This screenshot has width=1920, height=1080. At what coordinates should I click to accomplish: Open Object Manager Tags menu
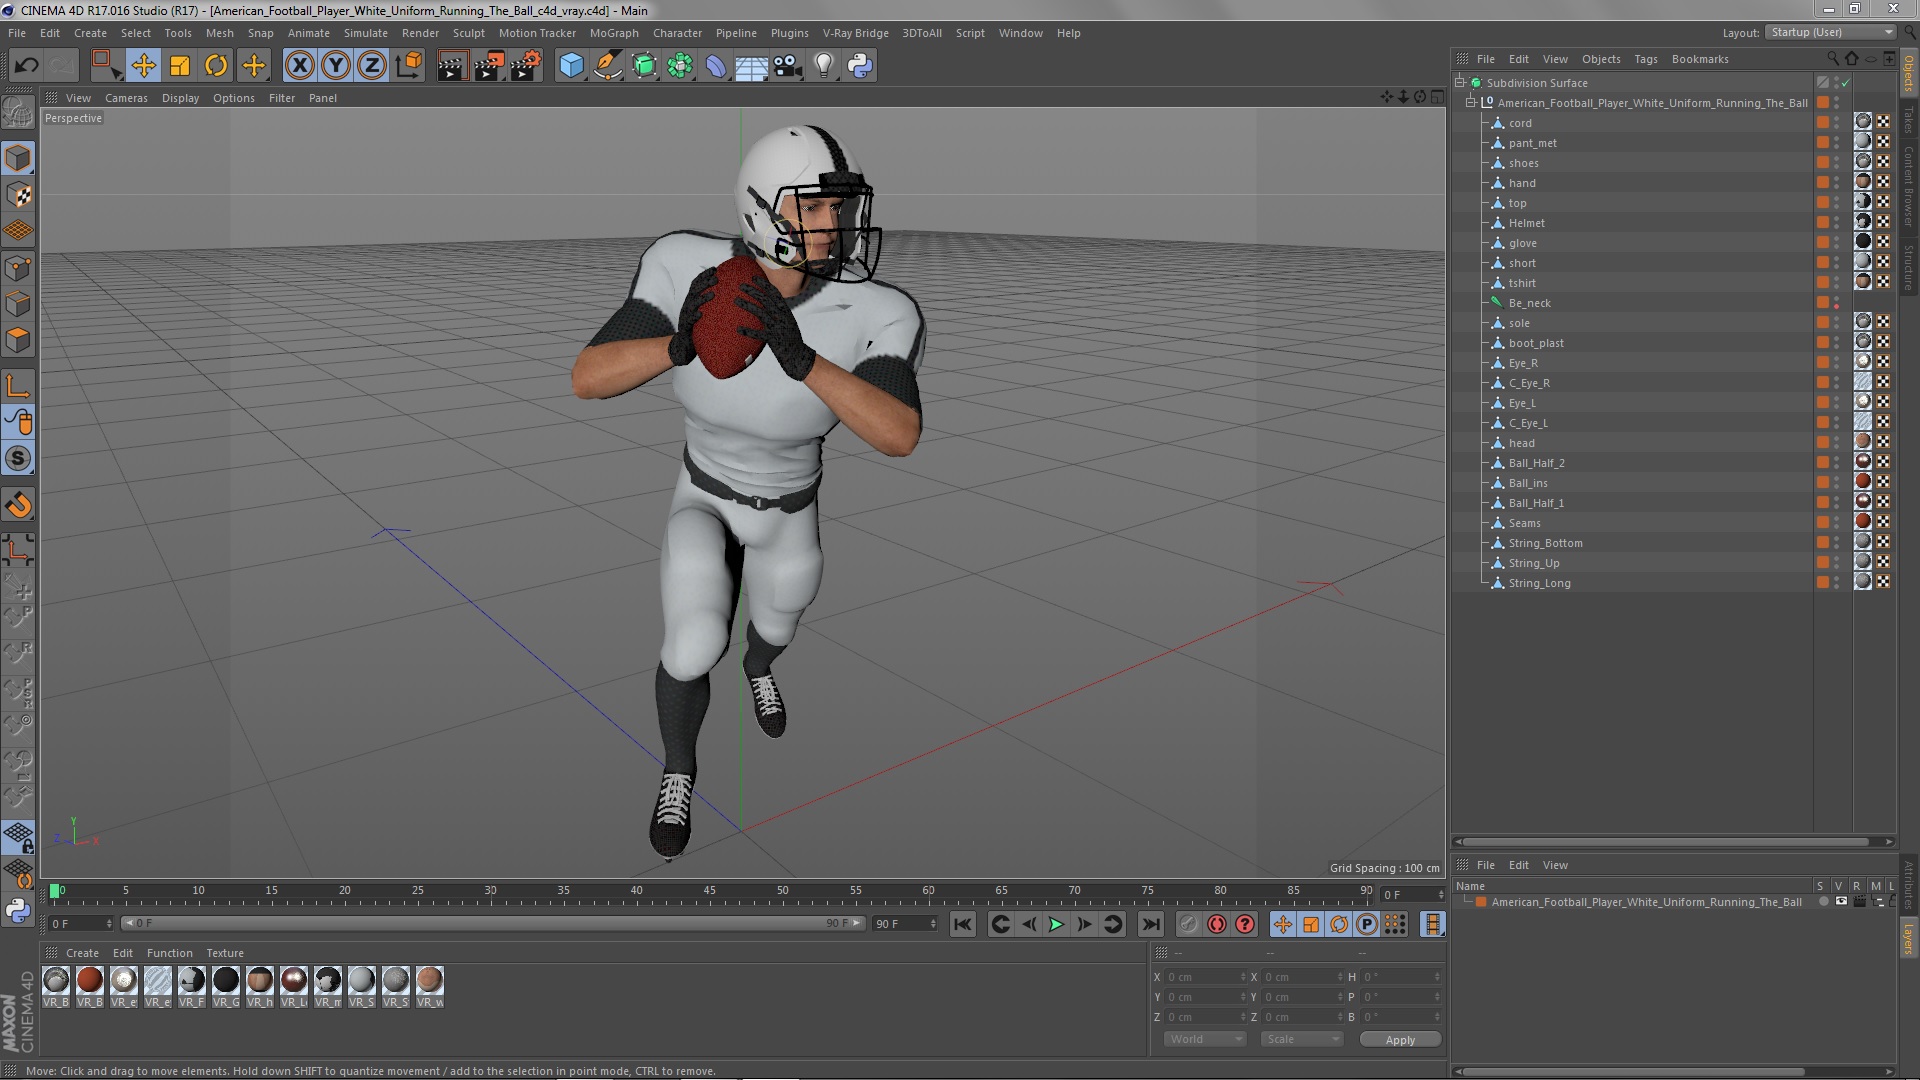pos(1645,59)
